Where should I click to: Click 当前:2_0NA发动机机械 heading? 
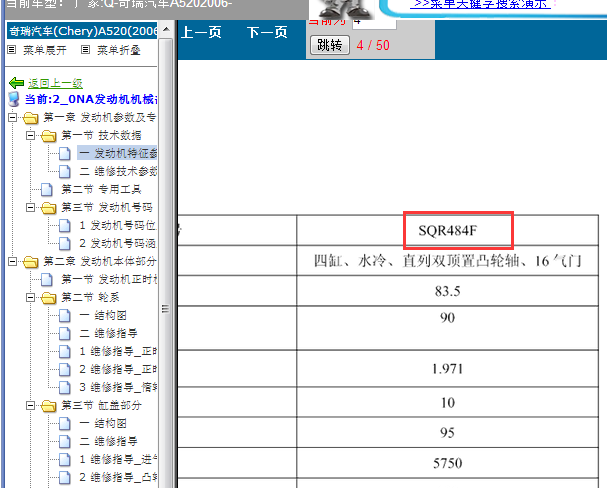[91, 99]
